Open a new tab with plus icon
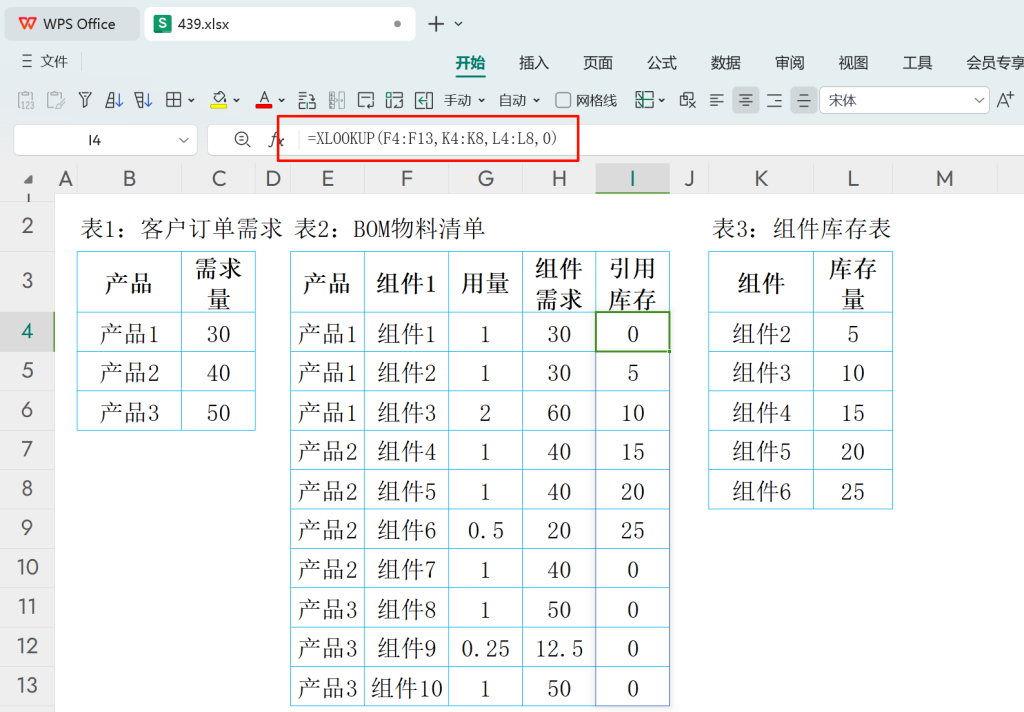1024x712 pixels. 436,24
